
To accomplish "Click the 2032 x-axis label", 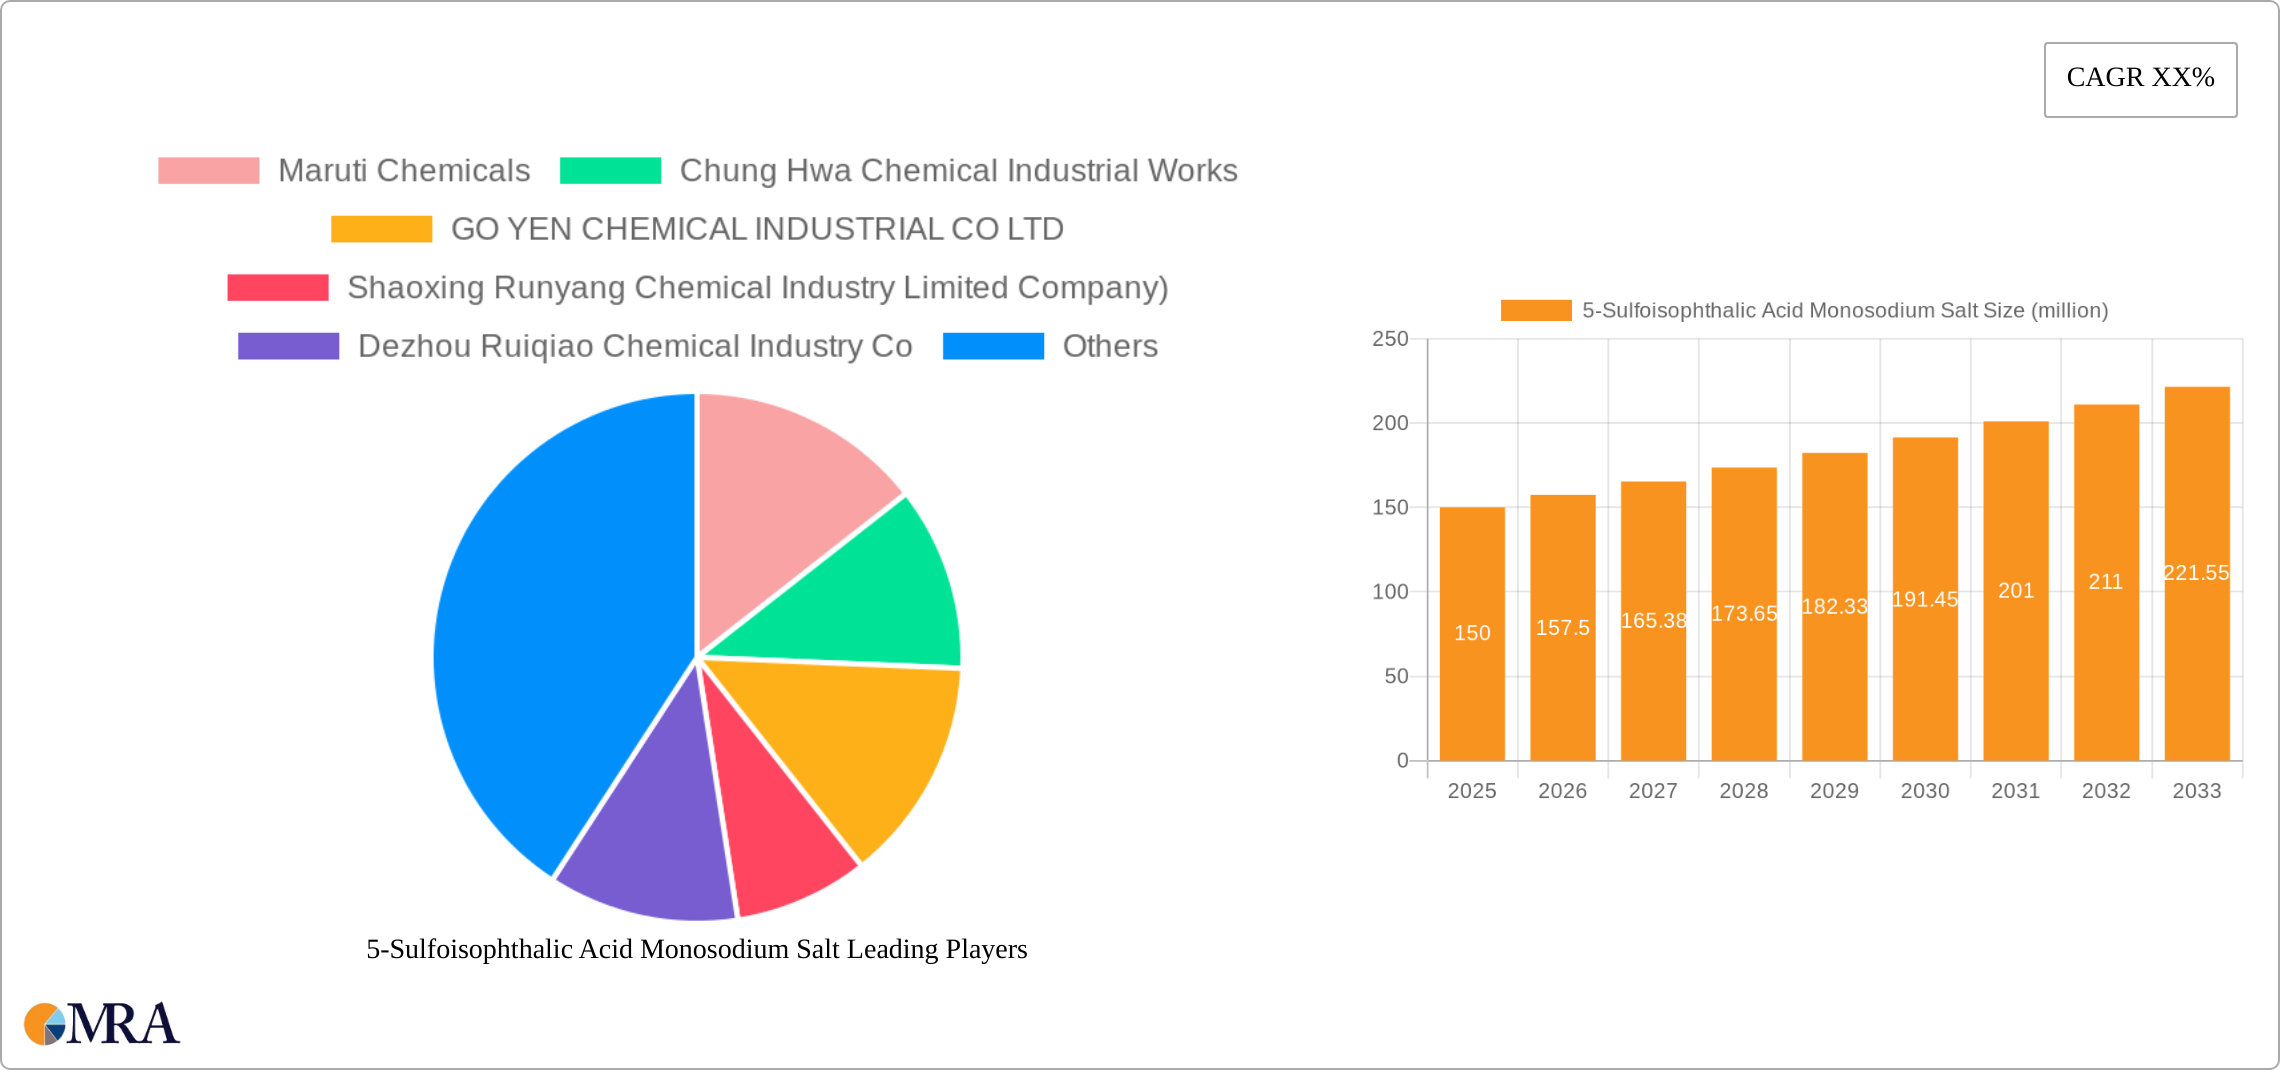I will pyautogui.click(x=2106, y=791).
